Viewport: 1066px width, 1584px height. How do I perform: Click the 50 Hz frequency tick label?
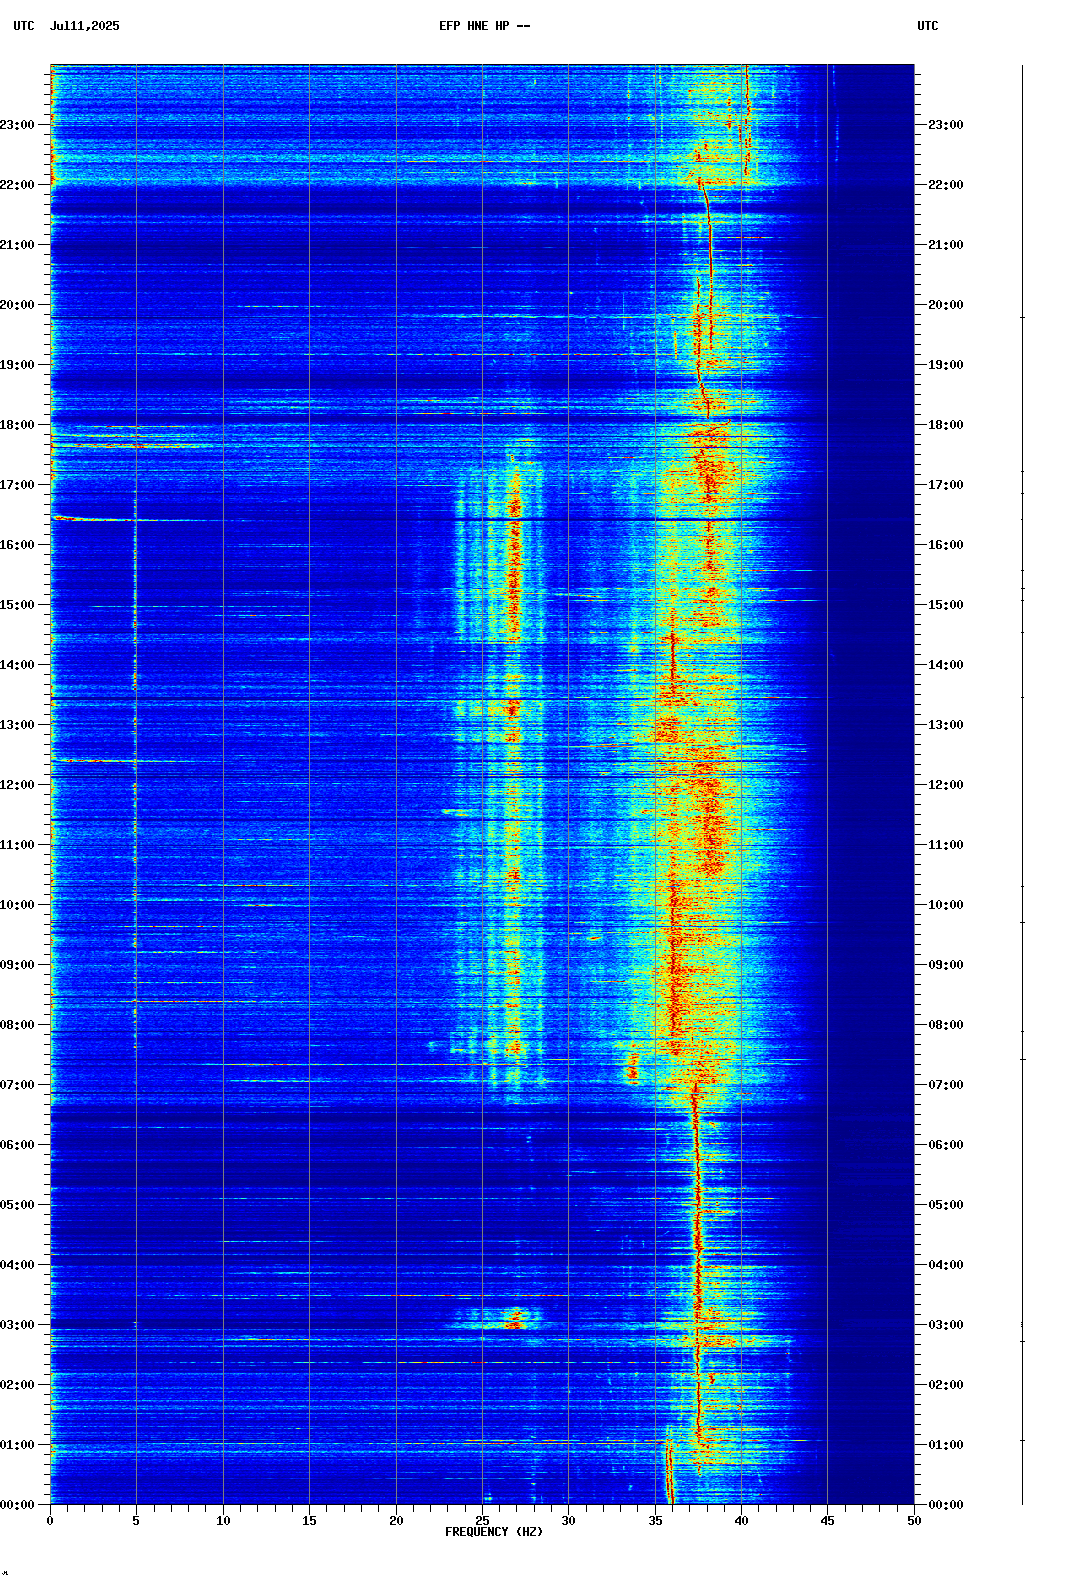[x=914, y=1521]
